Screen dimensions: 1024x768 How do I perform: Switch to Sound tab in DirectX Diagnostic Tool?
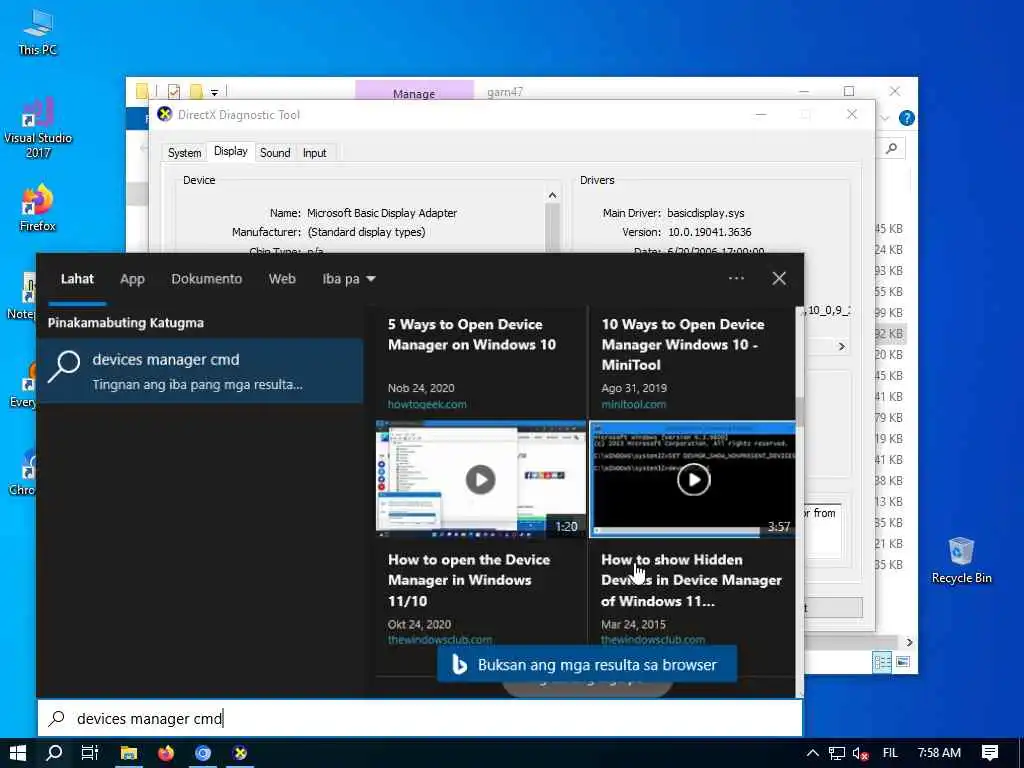pyautogui.click(x=275, y=153)
